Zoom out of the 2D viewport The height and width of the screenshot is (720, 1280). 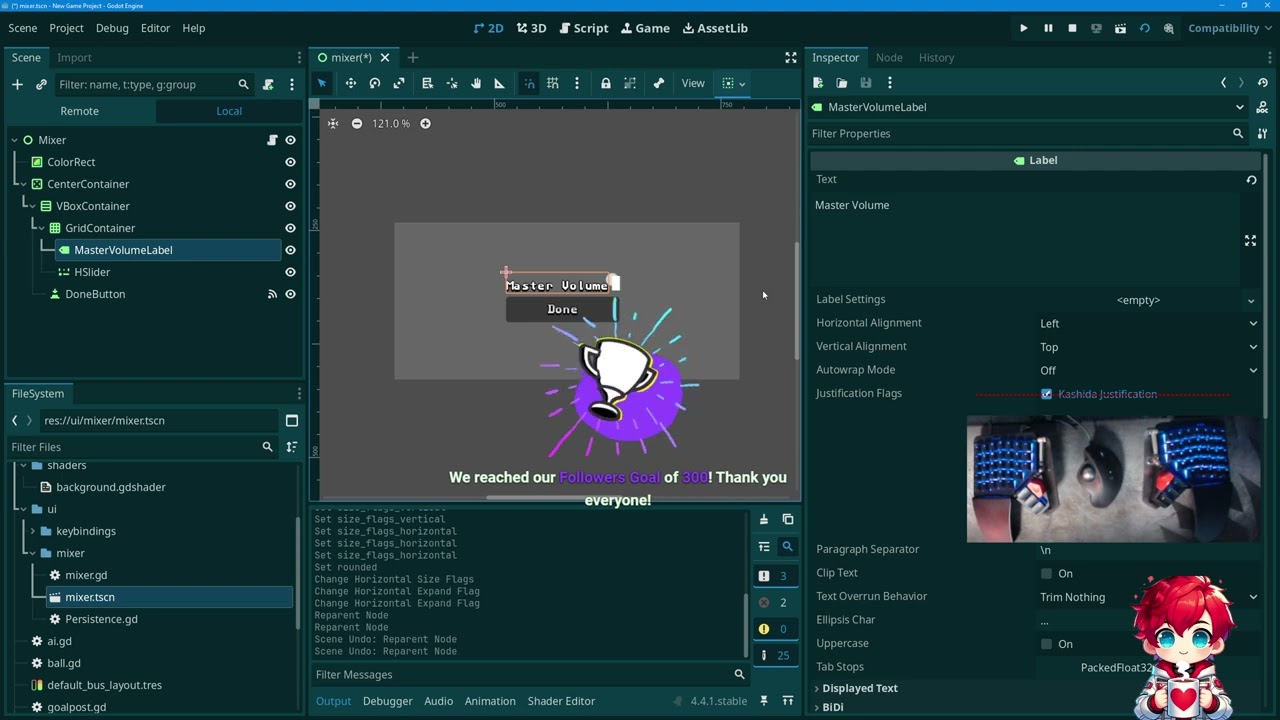pyautogui.click(x=357, y=123)
